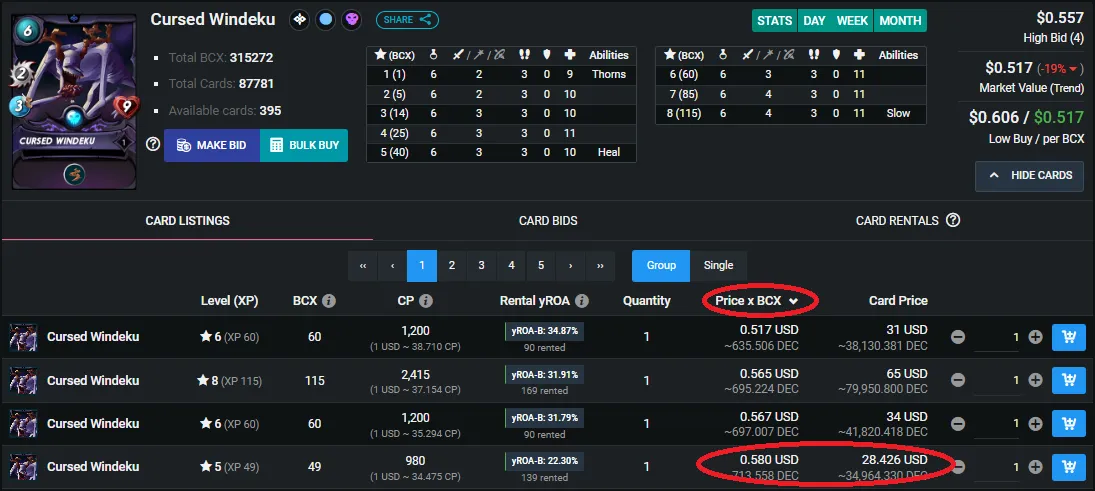Image resolution: width=1095 pixels, height=491 pixels.
Task: Click the info icon next to BCX column
Action: [x=329, y=301]
